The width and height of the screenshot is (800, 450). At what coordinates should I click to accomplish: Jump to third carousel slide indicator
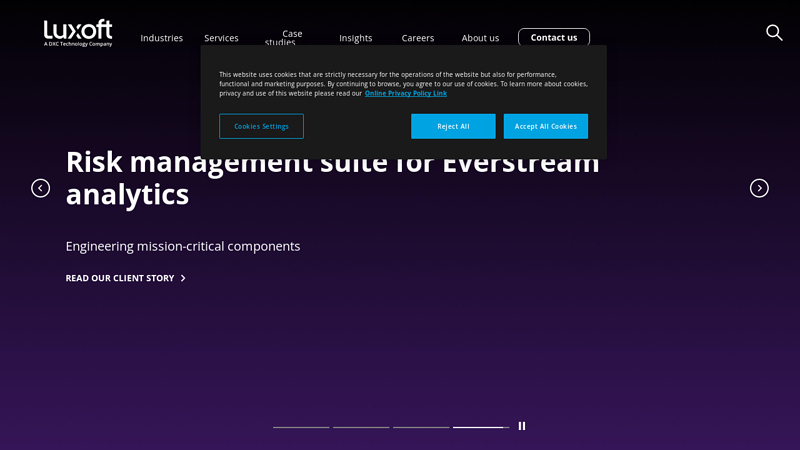(x=421, y=427)
